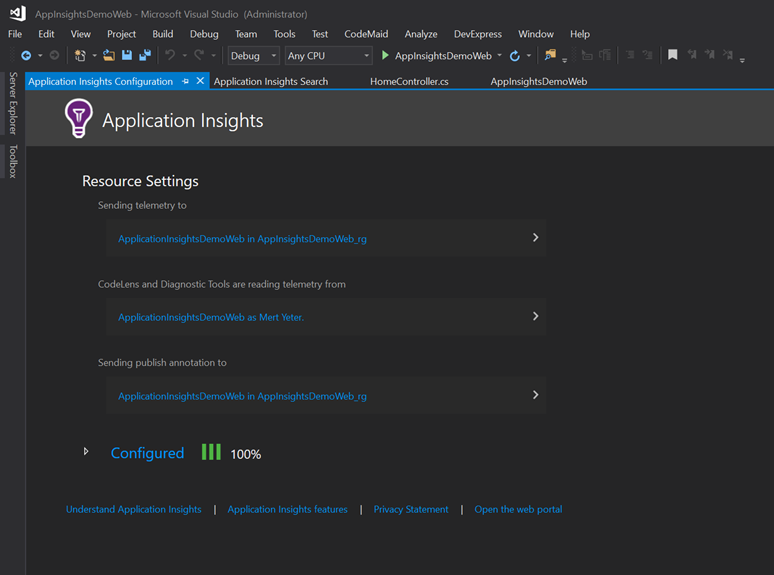Click ApplicationInsightsDemoWeb as Mert Yeter link
The height and width of the screenshot is (575, 774).
[211, 317]
